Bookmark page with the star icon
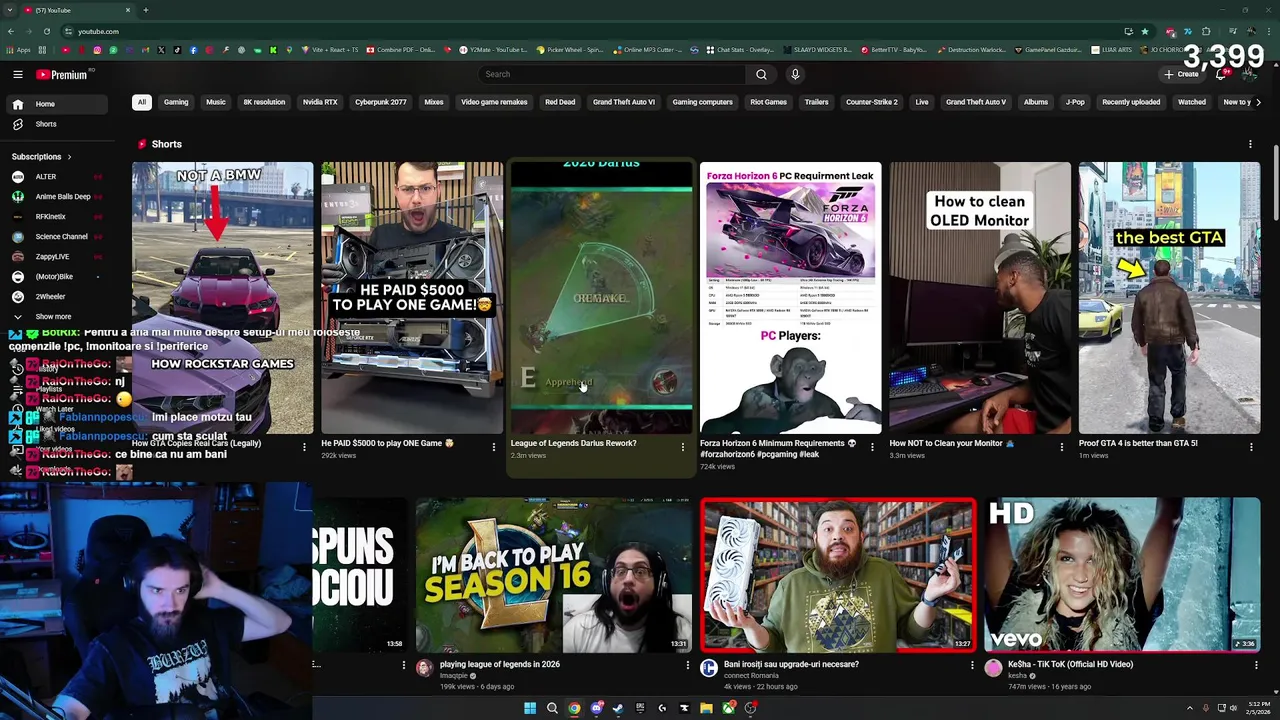This screenshot has width=1280, height=720. 1145,31
